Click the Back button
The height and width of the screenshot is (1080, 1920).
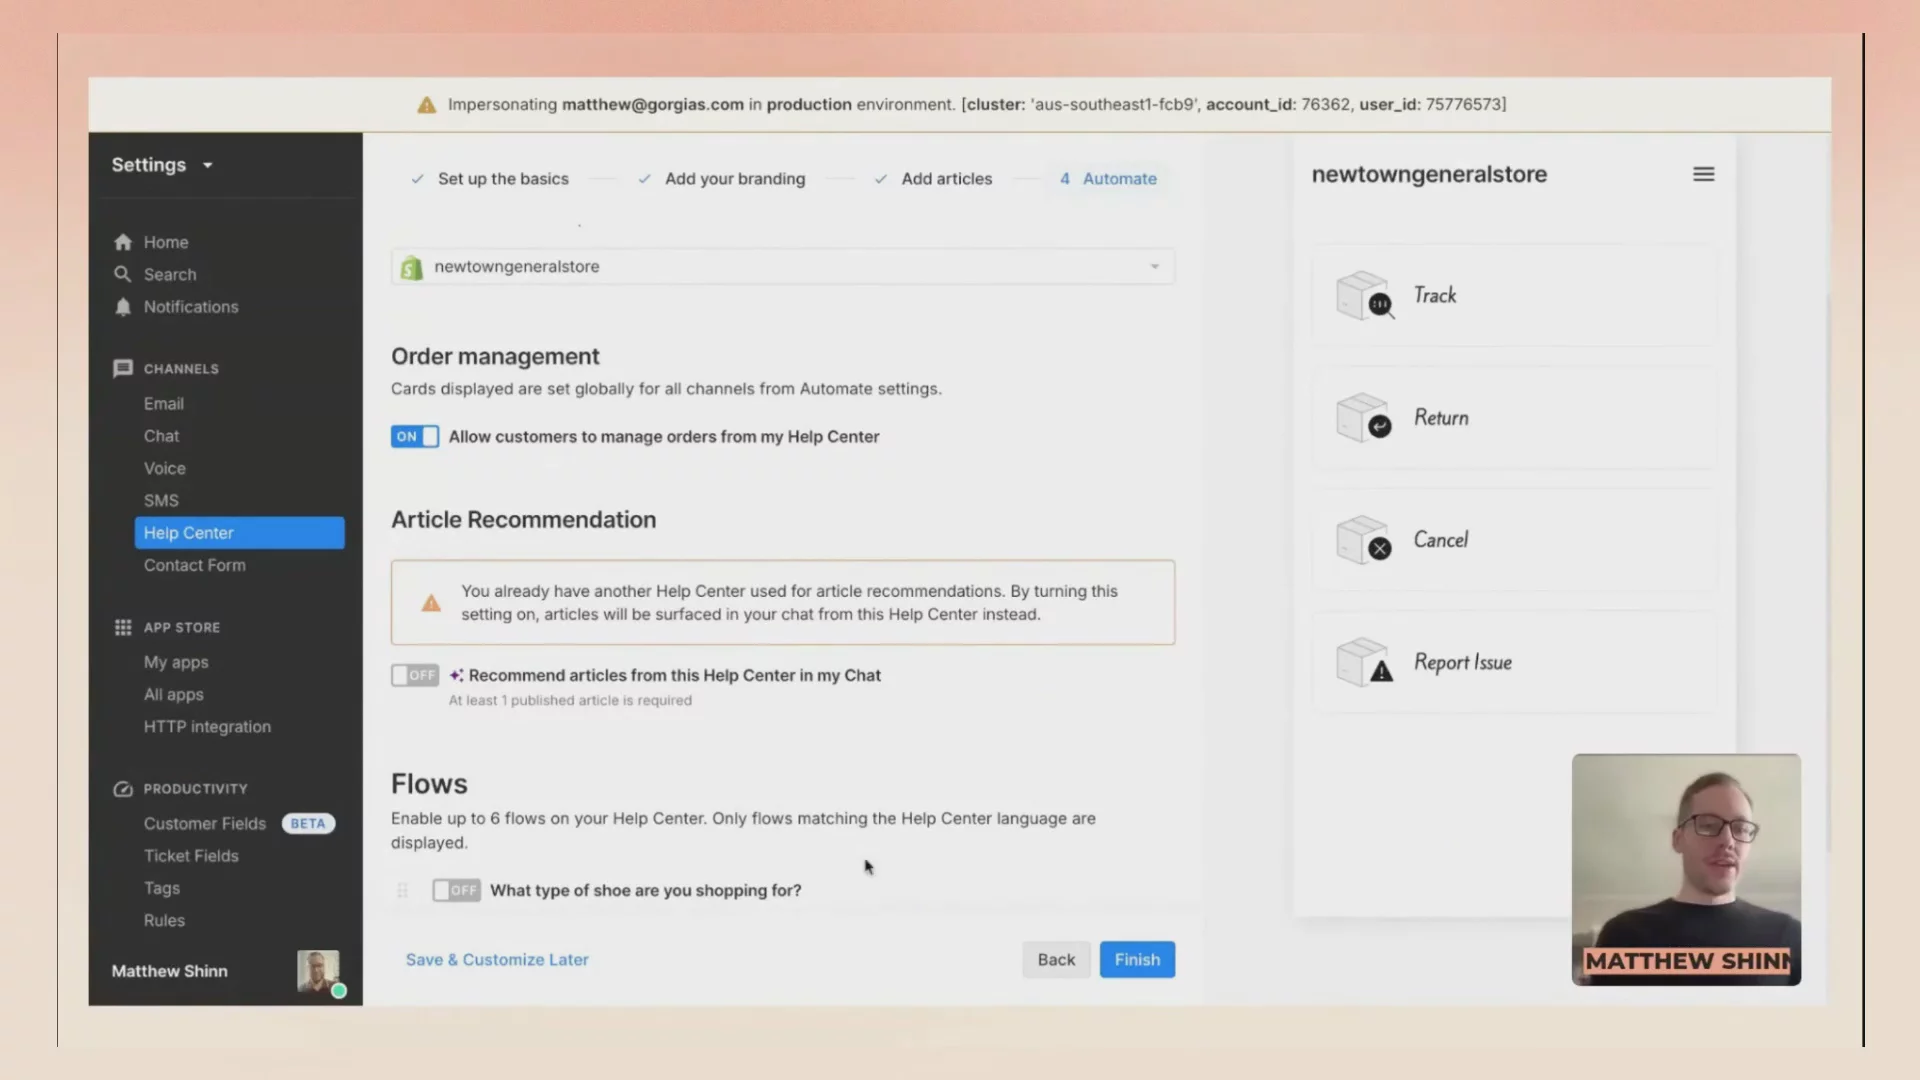(1056, 960)
